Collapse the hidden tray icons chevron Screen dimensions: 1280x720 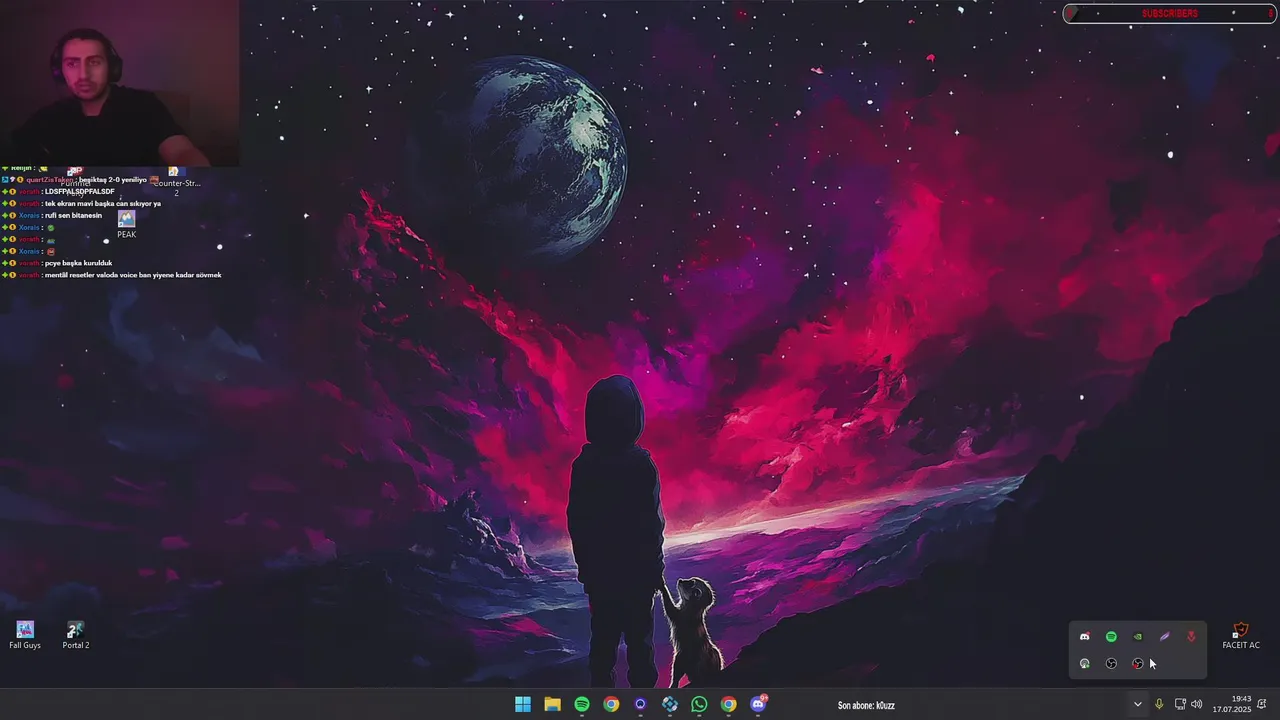pyautogui.click(x=1137, y=704)
